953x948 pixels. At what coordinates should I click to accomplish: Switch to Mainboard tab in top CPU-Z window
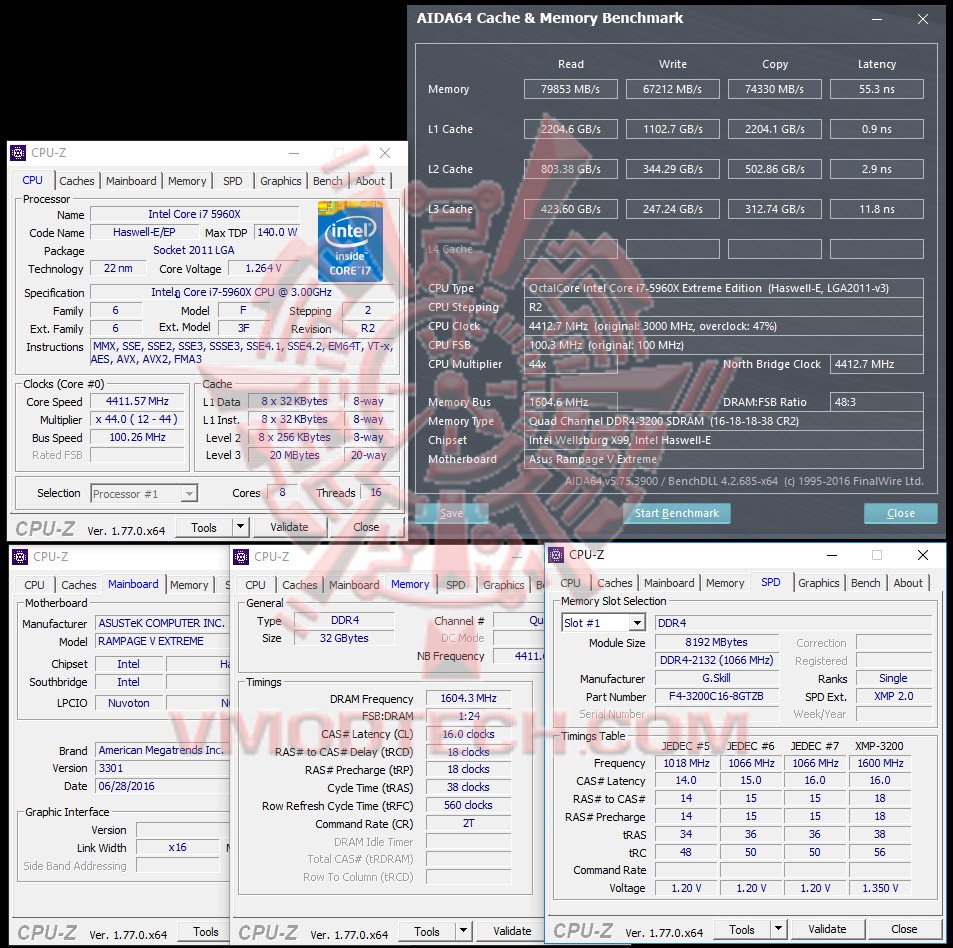pos(131,181)
